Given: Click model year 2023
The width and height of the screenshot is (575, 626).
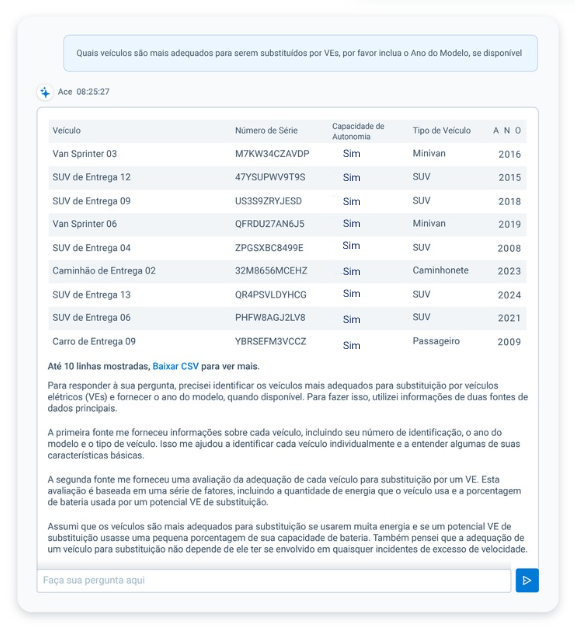Looking at the screenshot, I should 509,271.
